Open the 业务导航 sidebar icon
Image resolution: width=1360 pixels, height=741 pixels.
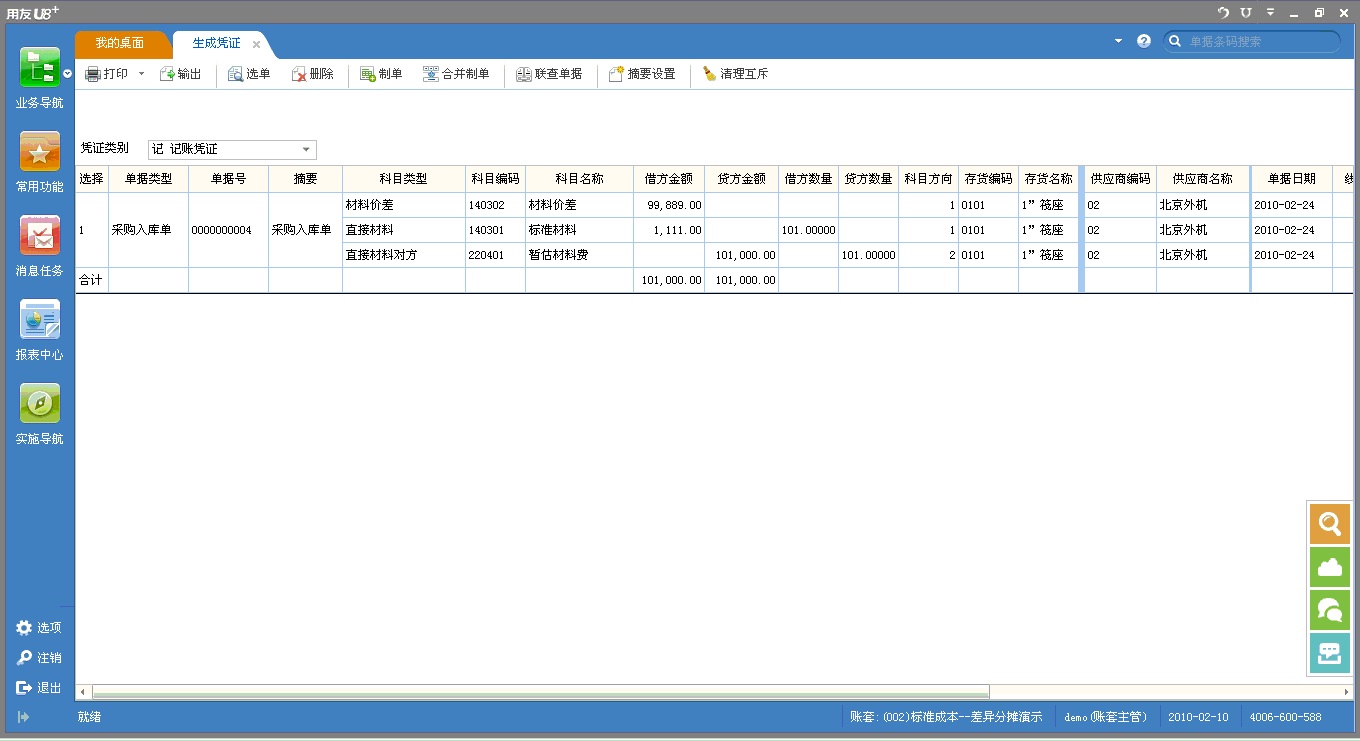[x=39, y=68]
